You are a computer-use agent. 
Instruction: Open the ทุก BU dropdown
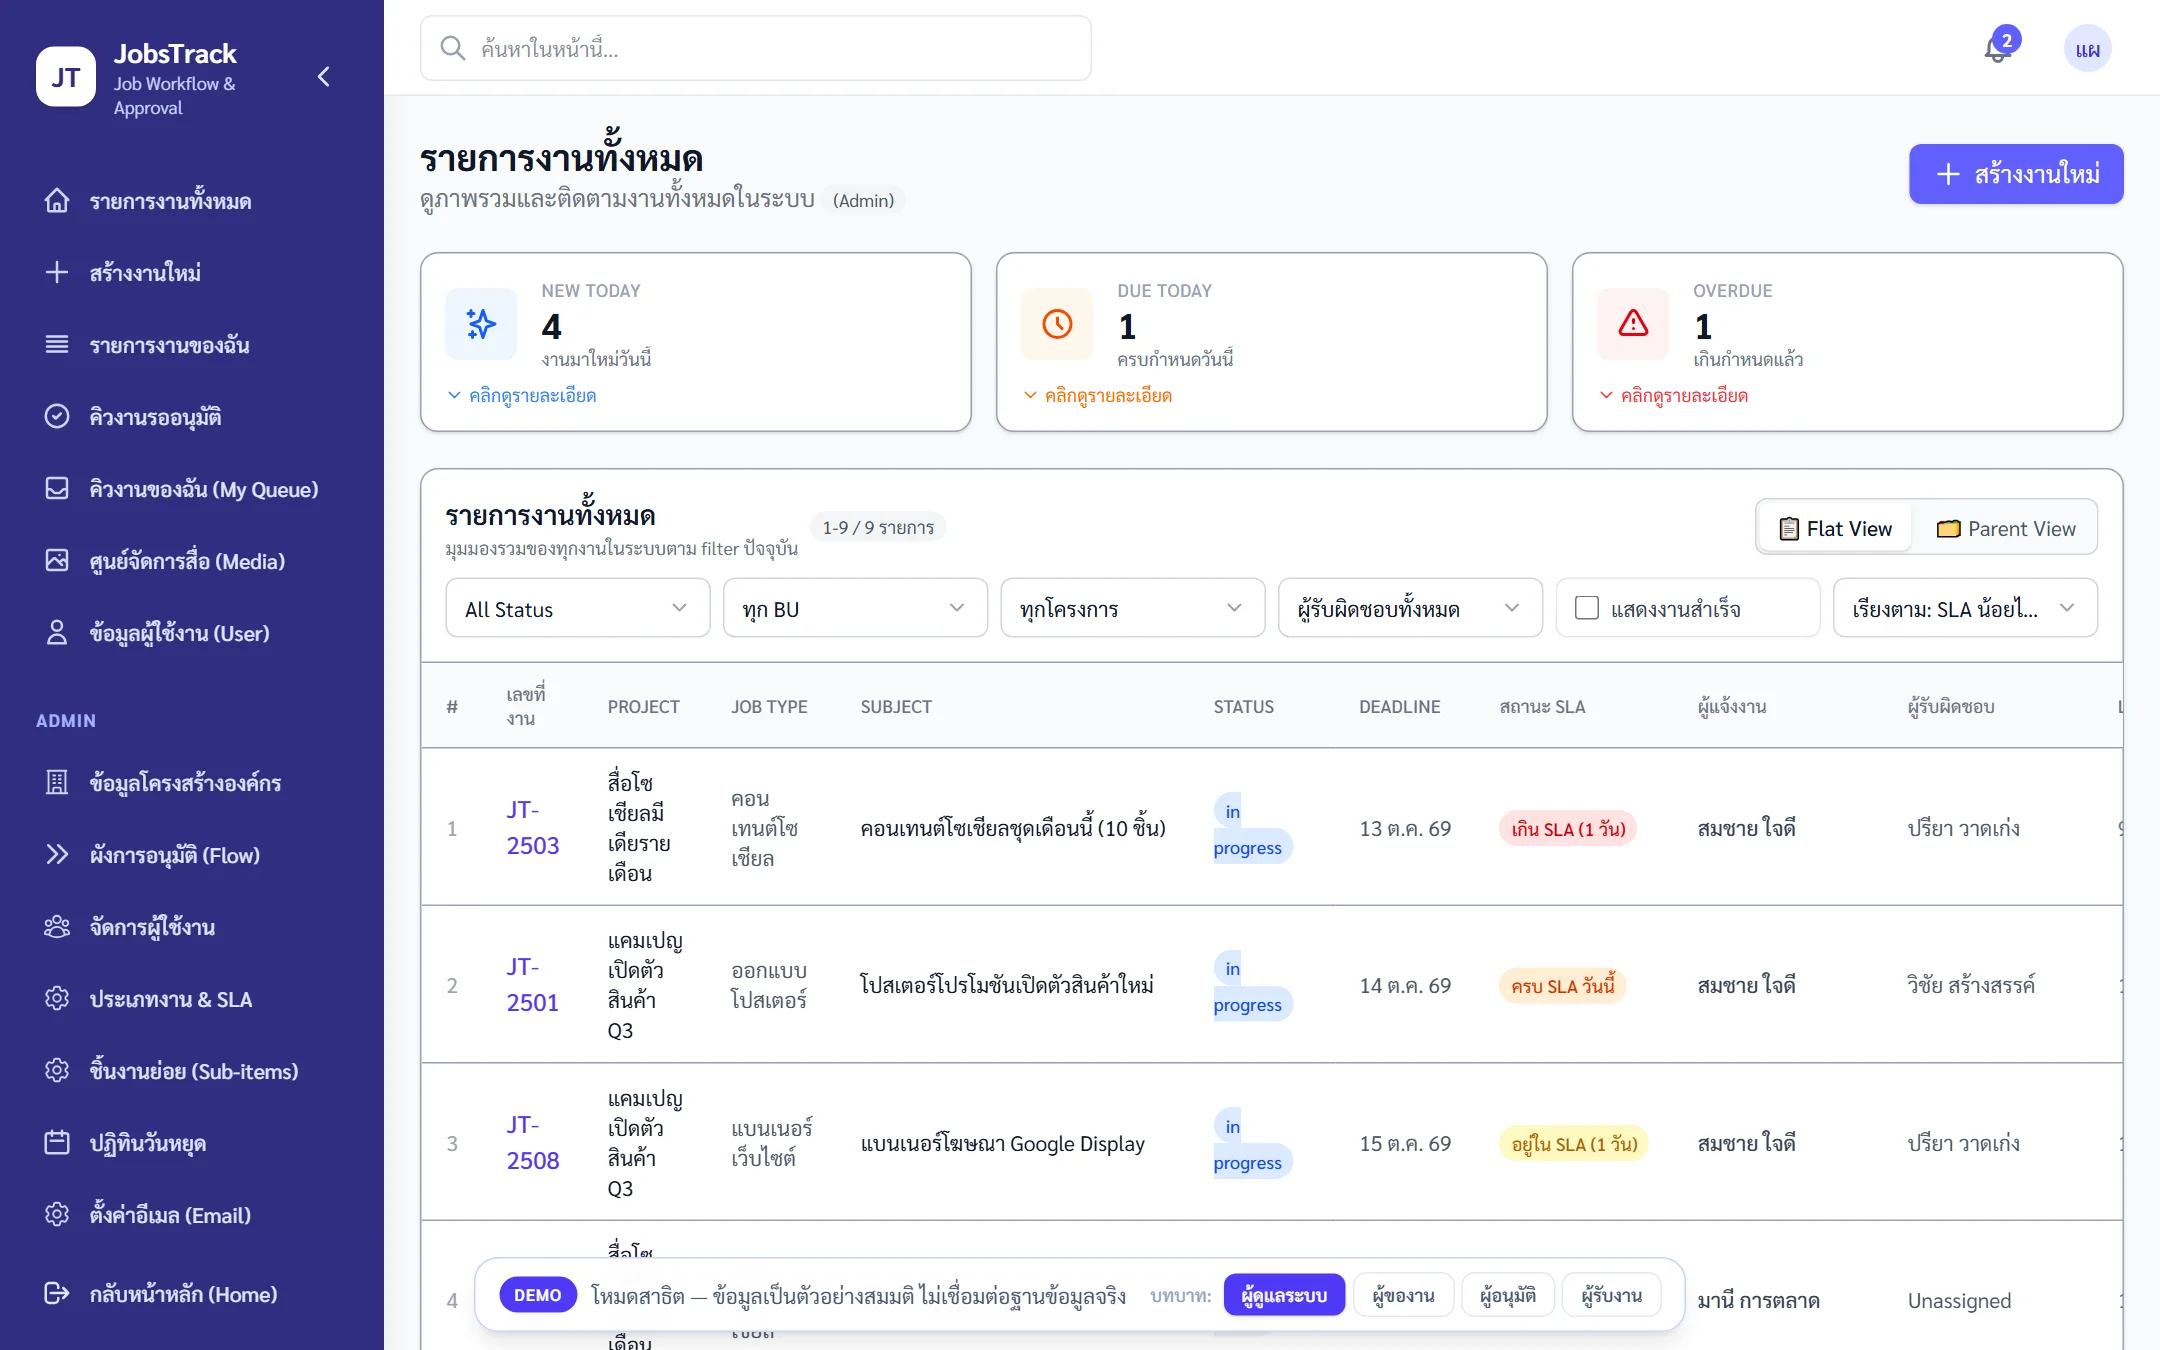tap(855, 608)
